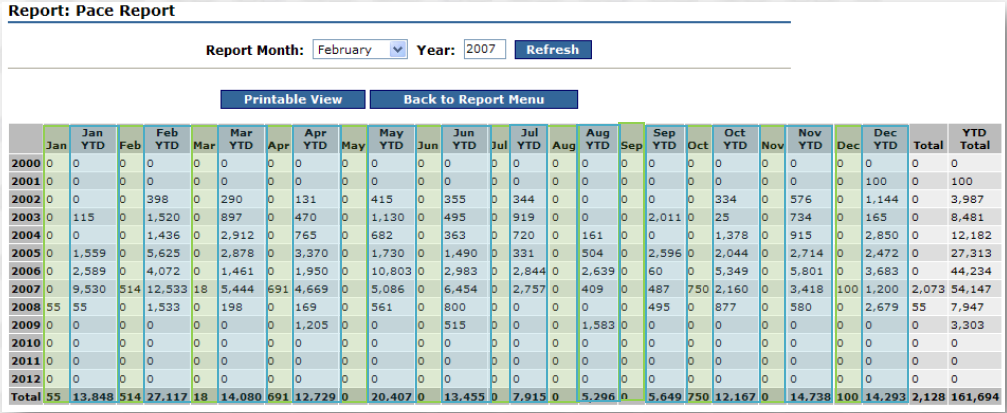Screen dimensions: 1007x413
Task: Select the 2003 row label
Action: click(26, 217)
